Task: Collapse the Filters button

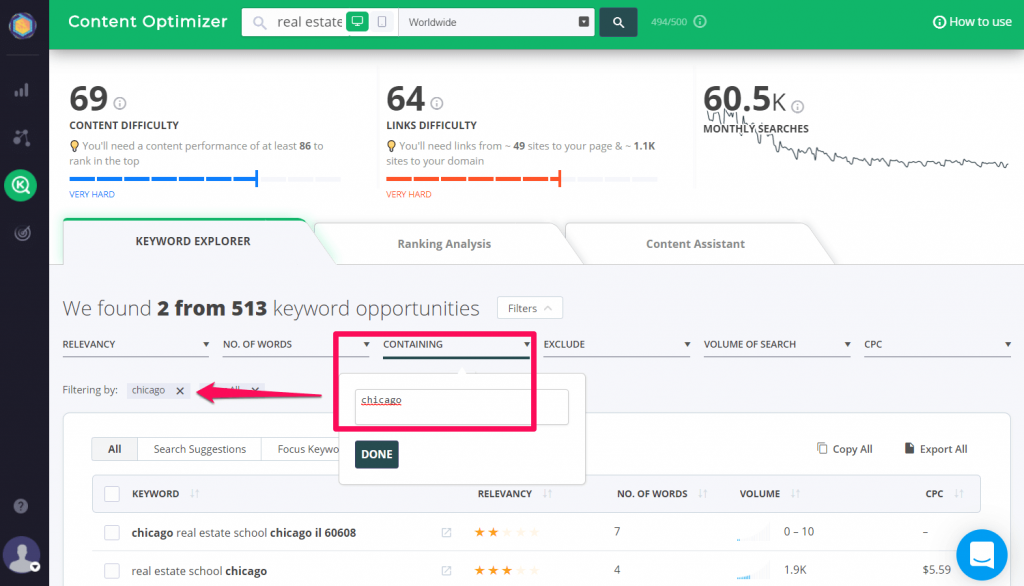Action: tap(530, 308)
